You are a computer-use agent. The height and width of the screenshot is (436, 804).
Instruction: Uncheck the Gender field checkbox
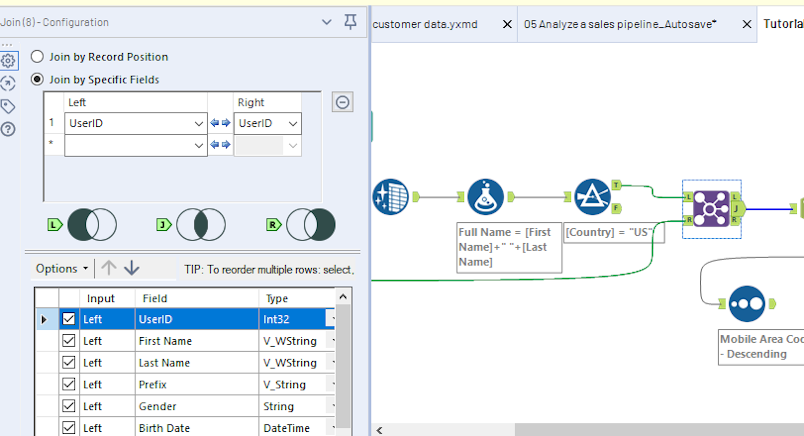(69, 406)
